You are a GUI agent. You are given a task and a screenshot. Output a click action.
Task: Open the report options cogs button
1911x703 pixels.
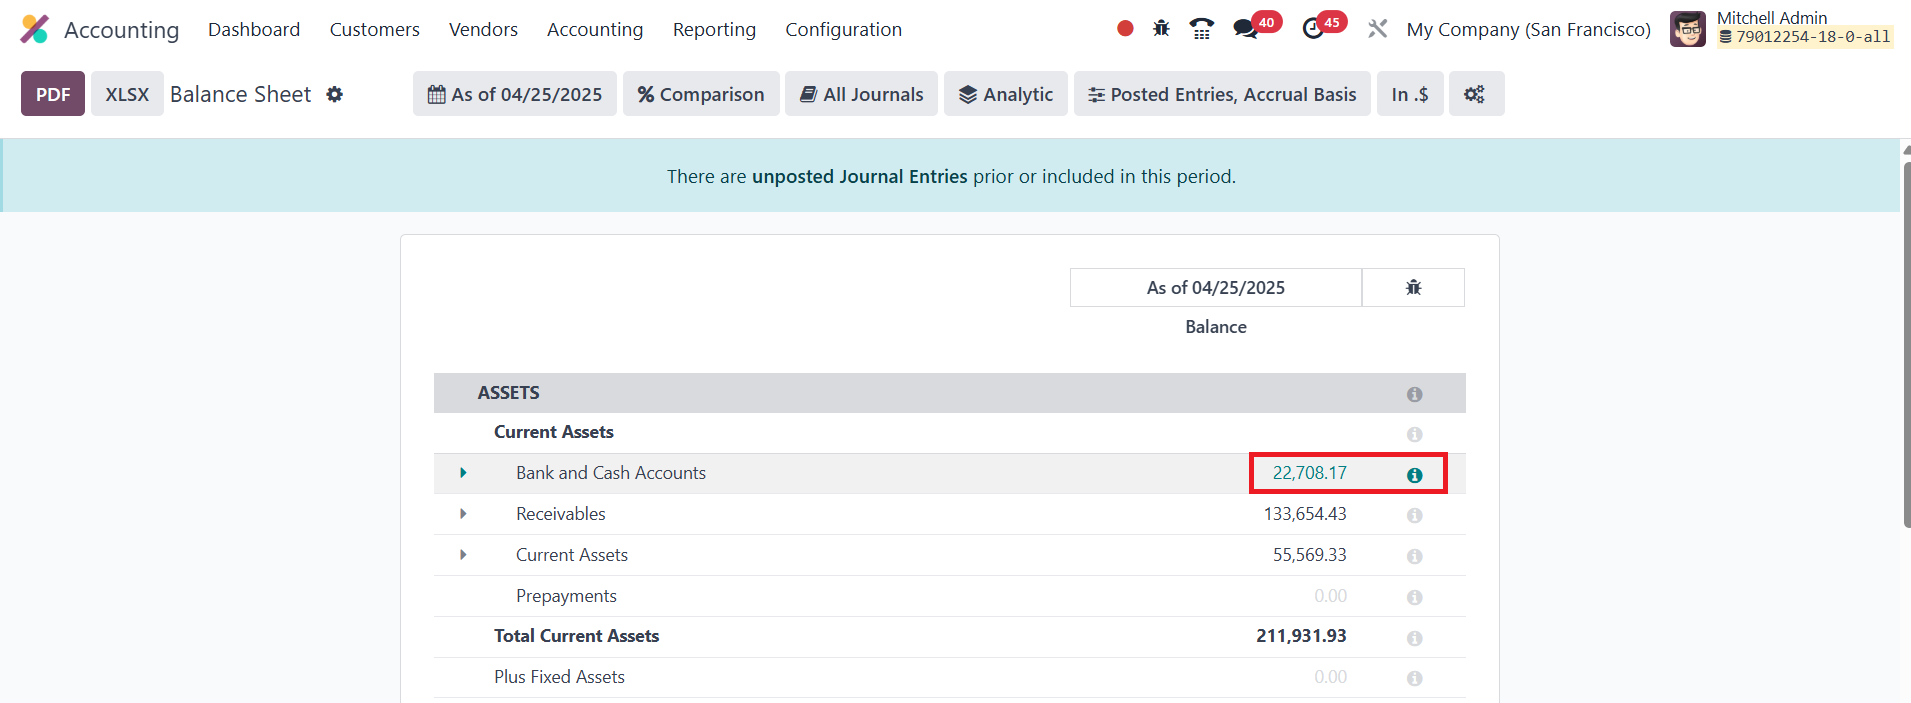1475,94
